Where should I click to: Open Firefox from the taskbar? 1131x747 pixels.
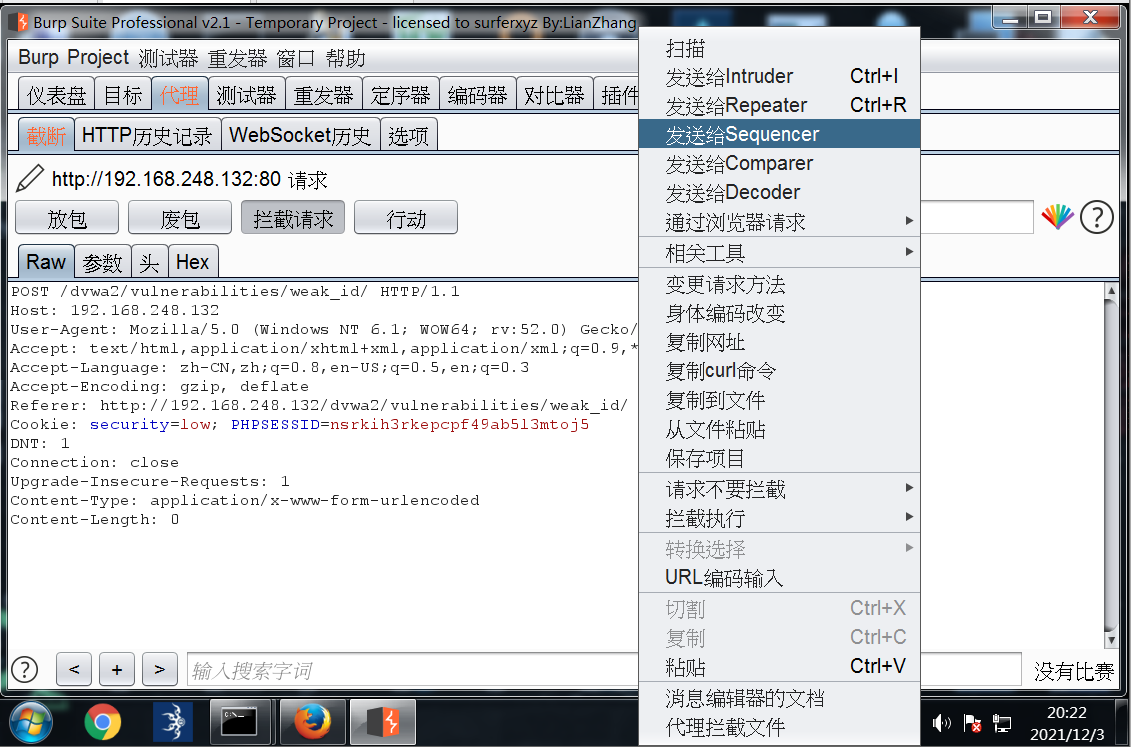tap(312, 722)
